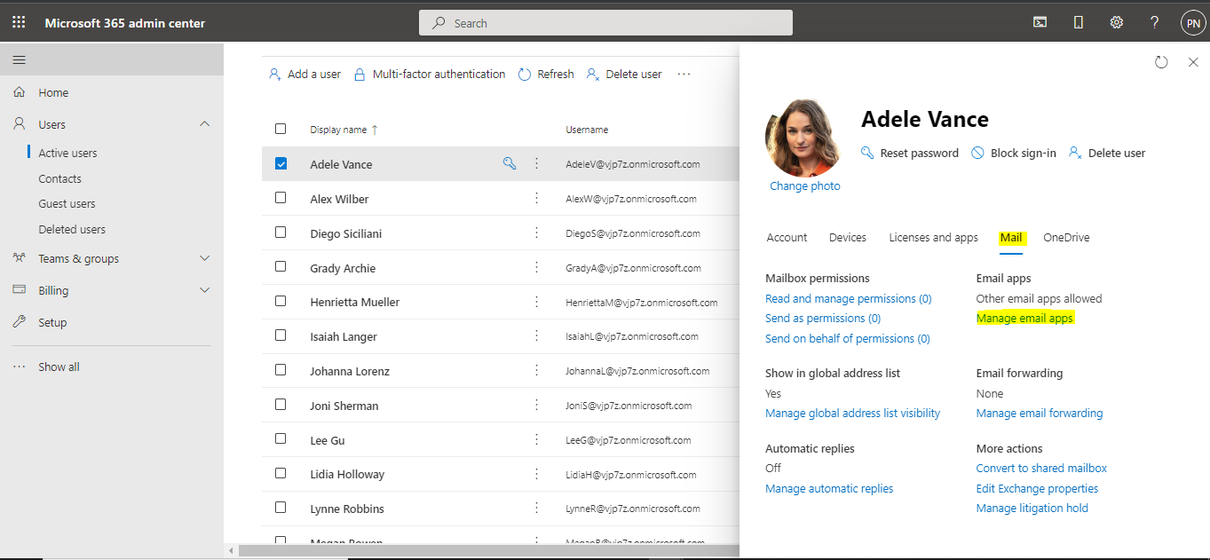Click the Refresh toolbar button

click(546, 74)
